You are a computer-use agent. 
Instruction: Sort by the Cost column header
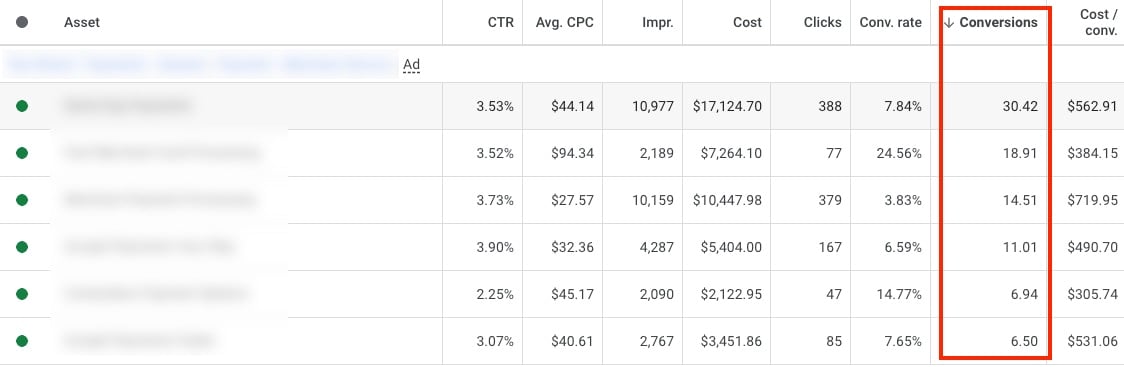(x=747, y=22)
